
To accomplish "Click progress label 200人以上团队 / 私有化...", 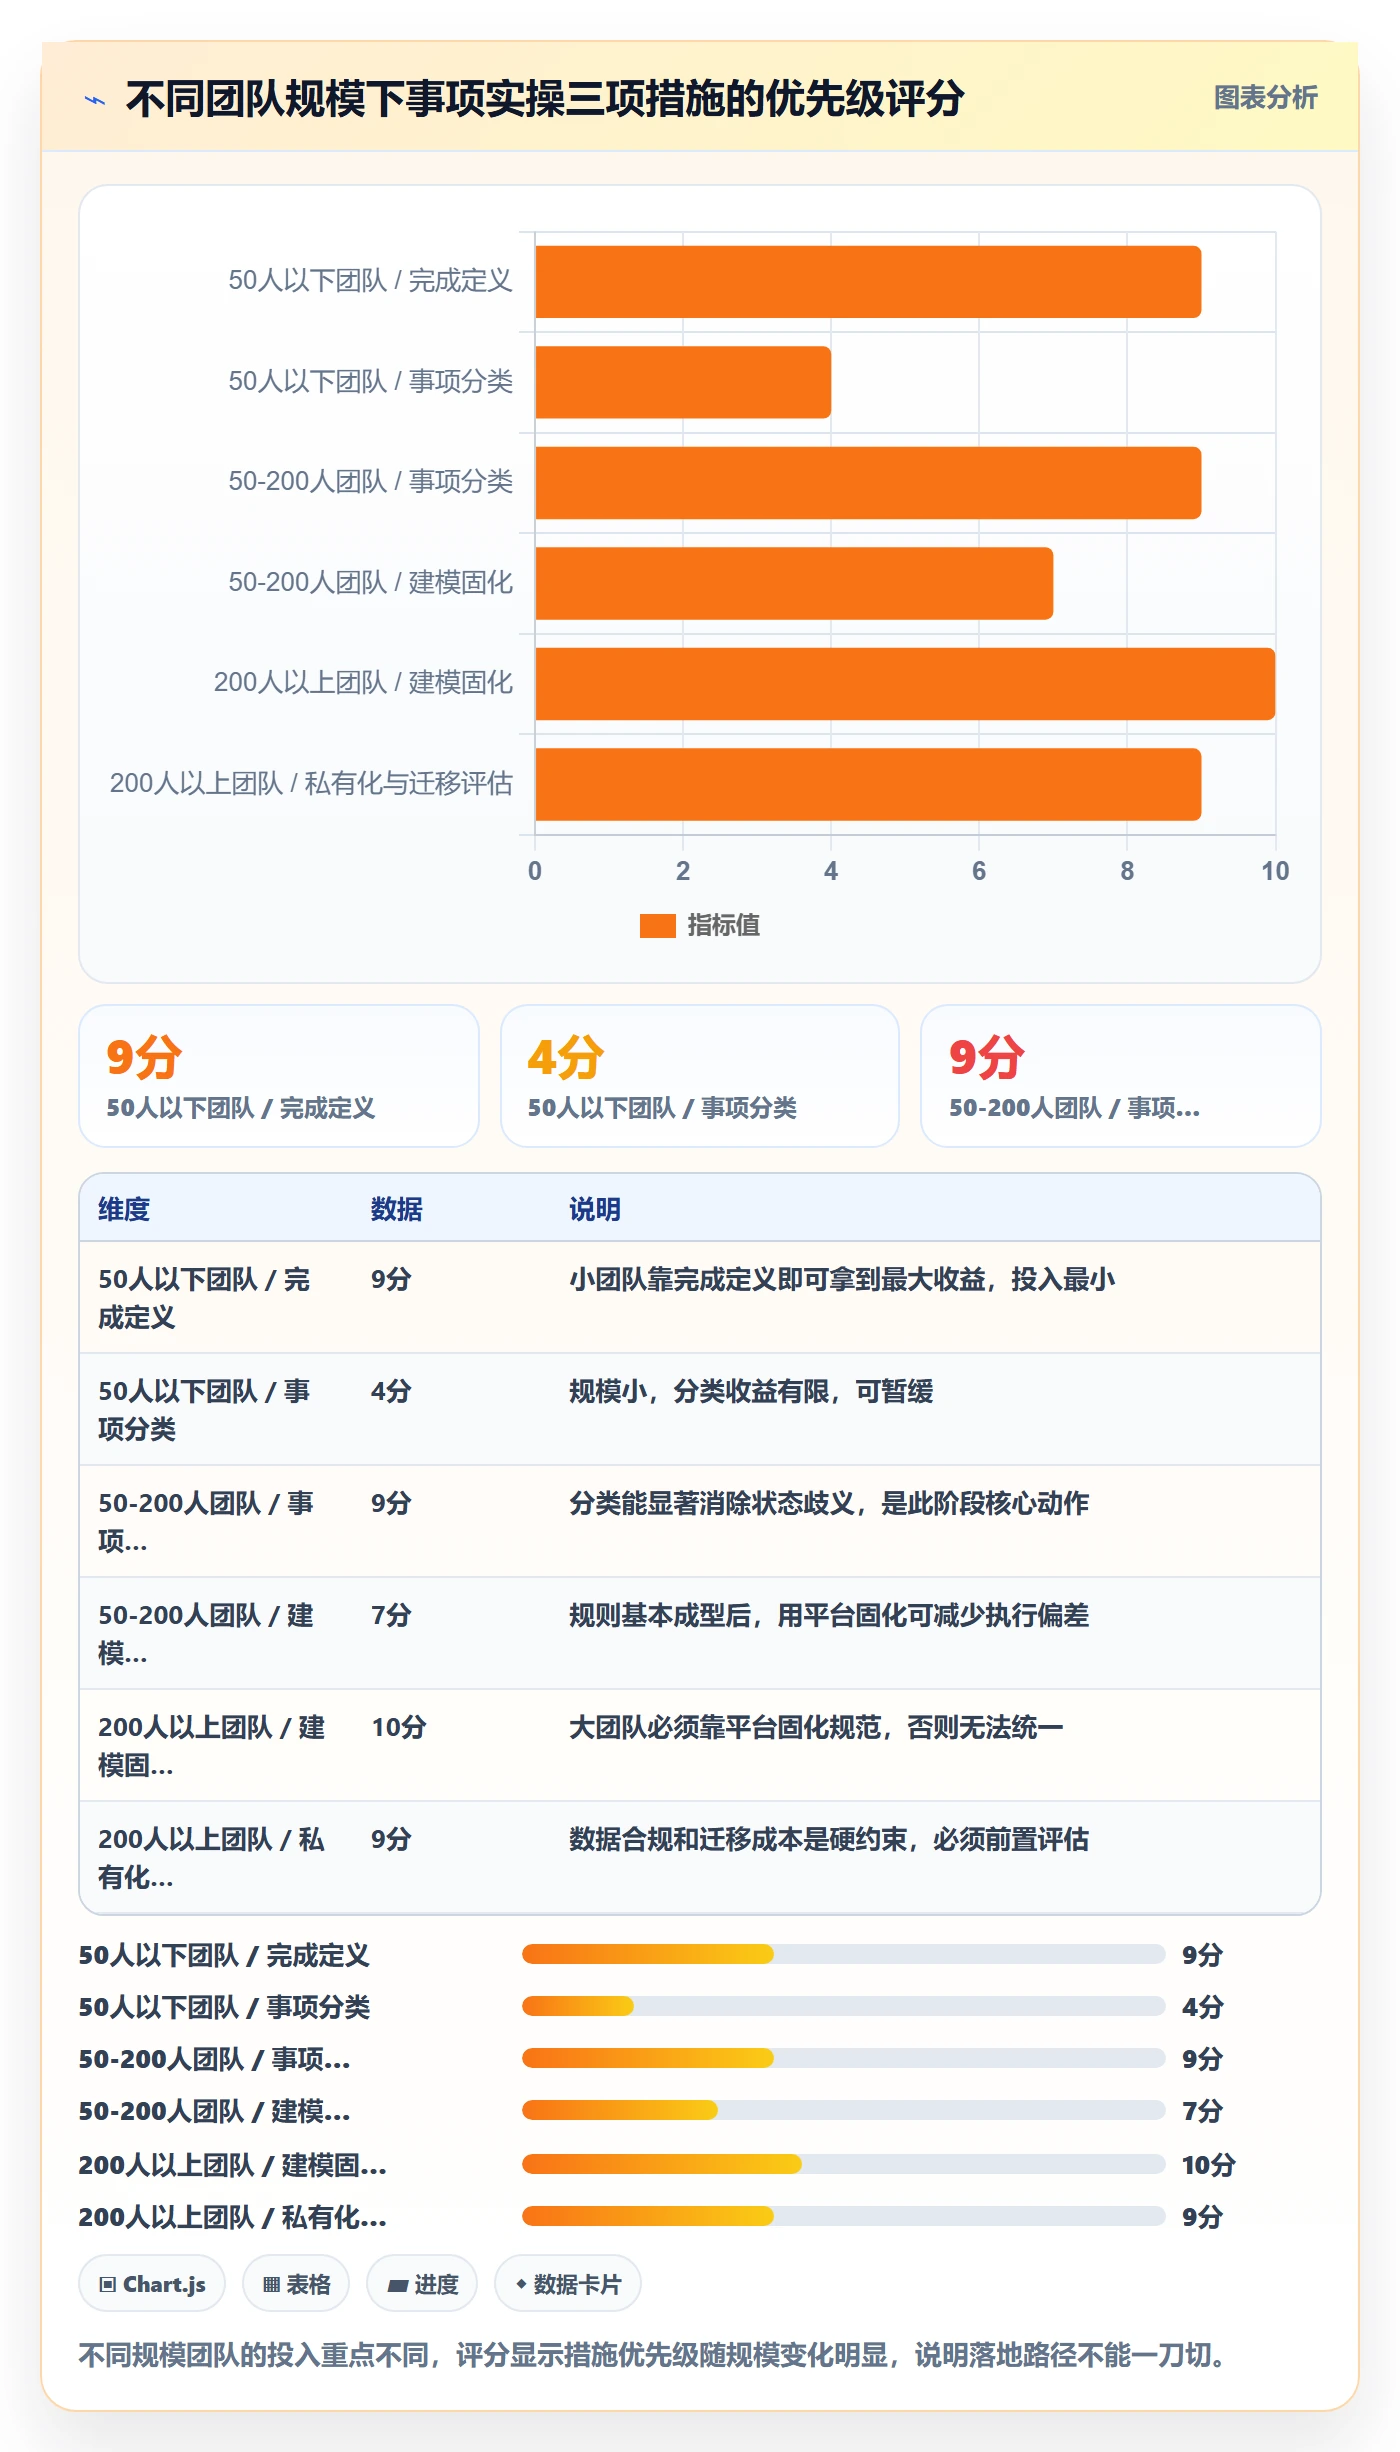I will tap(232, 2217).
